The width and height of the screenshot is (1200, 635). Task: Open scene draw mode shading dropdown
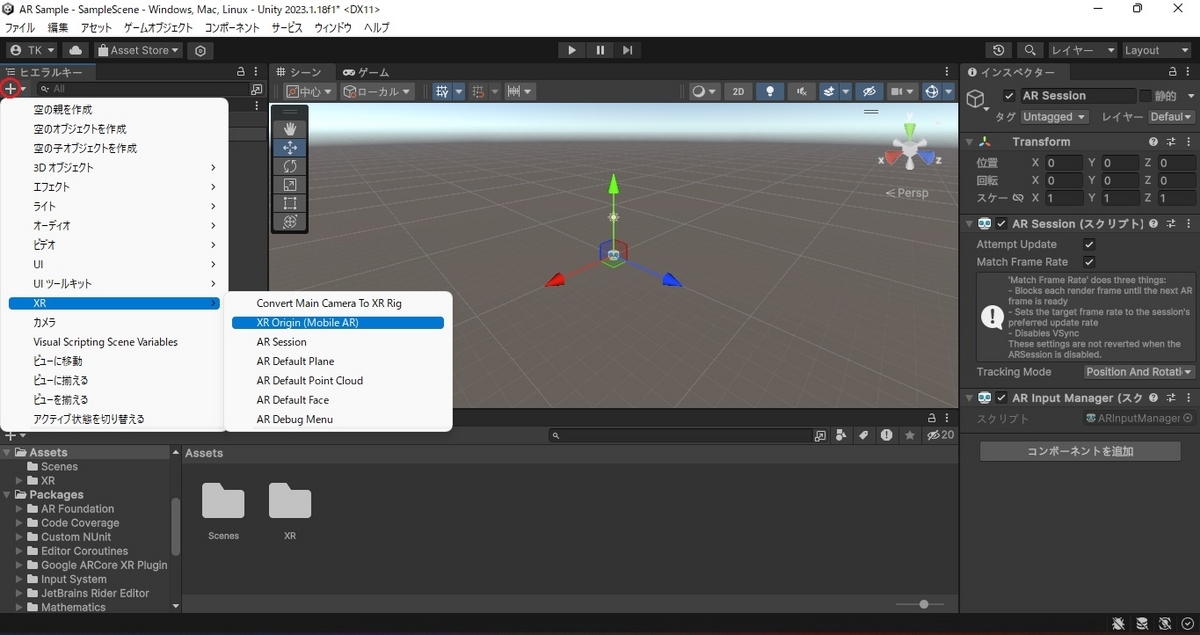click(704, 91)
